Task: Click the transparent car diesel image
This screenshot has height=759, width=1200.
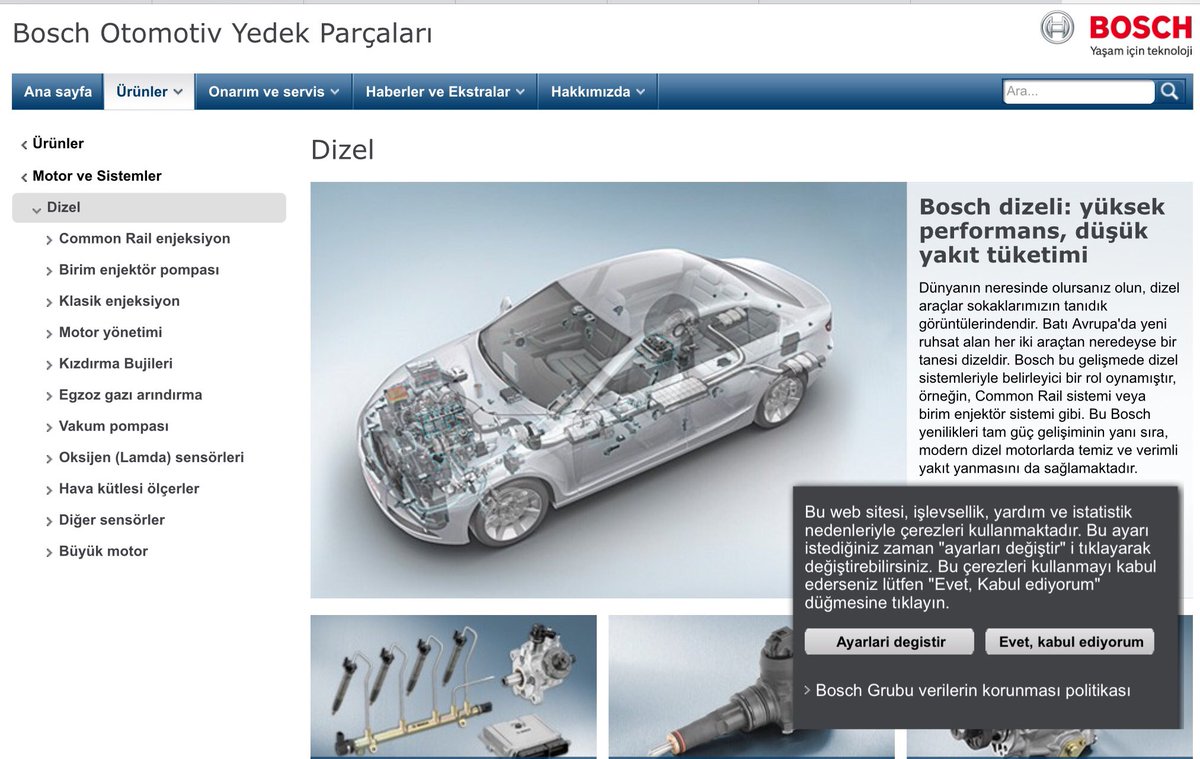Action: point(609,390)
